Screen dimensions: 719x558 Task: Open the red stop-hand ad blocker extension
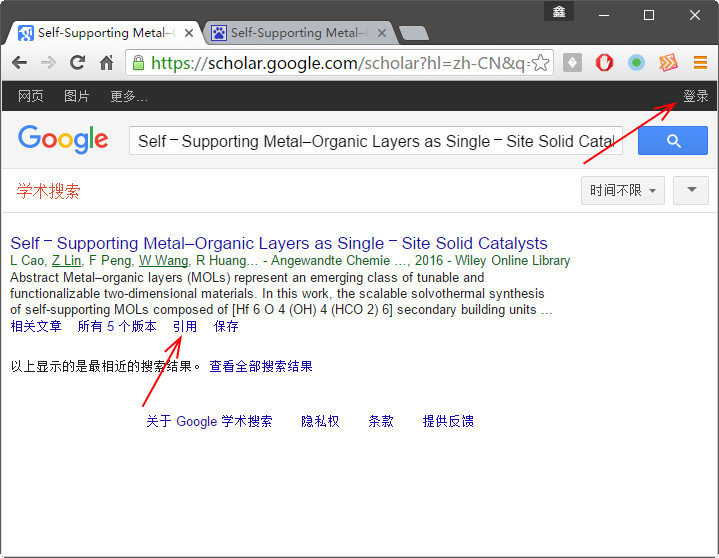coord(604,62)
